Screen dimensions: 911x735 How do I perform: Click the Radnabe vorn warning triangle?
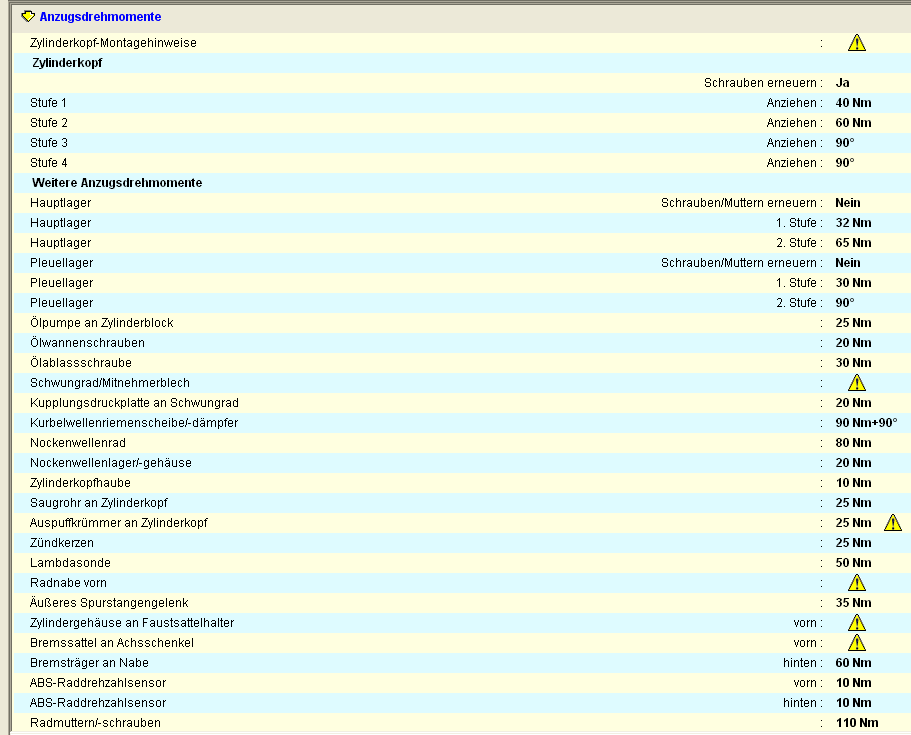(856, 583)
